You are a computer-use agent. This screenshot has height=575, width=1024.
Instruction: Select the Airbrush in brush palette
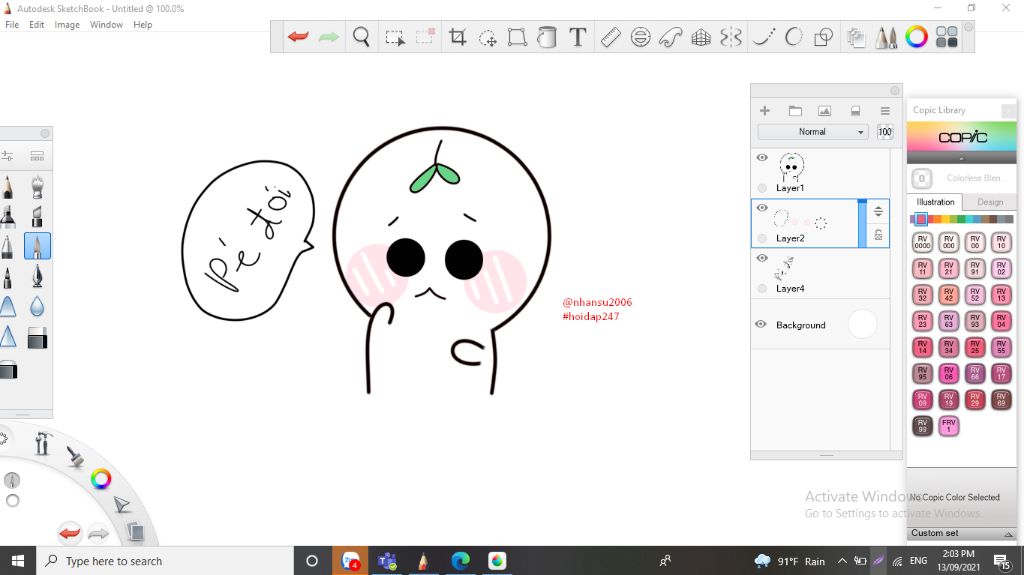[37, 188]
